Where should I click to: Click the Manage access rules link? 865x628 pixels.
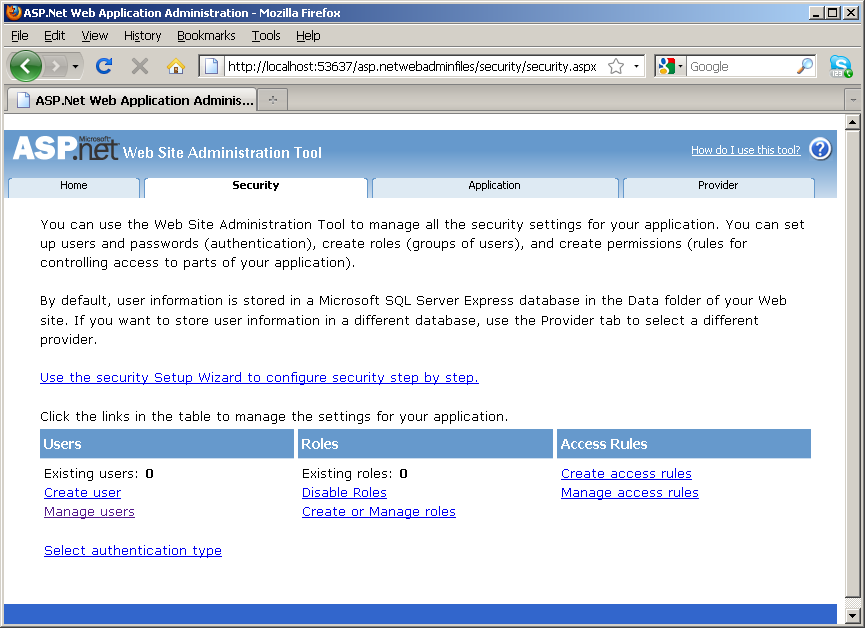(x=629, y=493)
